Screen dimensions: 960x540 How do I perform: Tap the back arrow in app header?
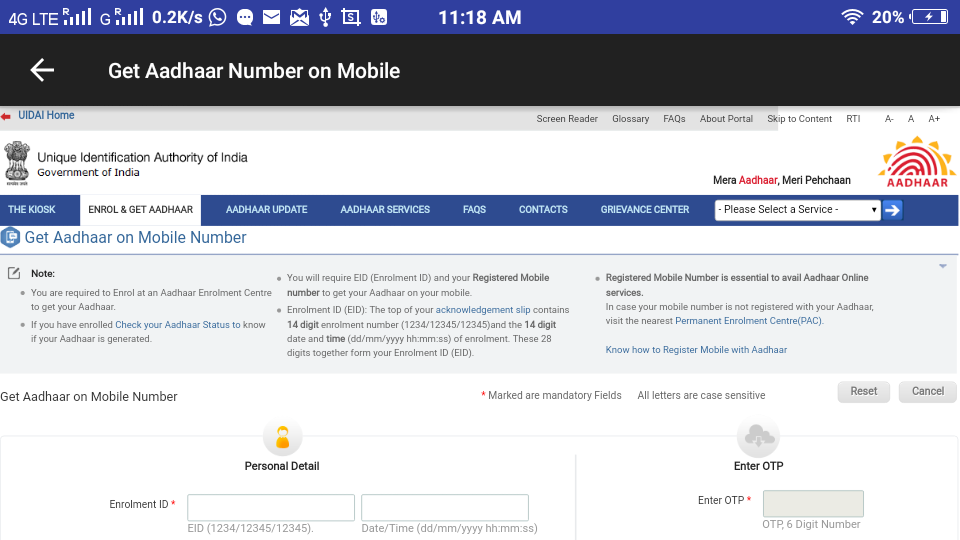click(x=42, y=70)
